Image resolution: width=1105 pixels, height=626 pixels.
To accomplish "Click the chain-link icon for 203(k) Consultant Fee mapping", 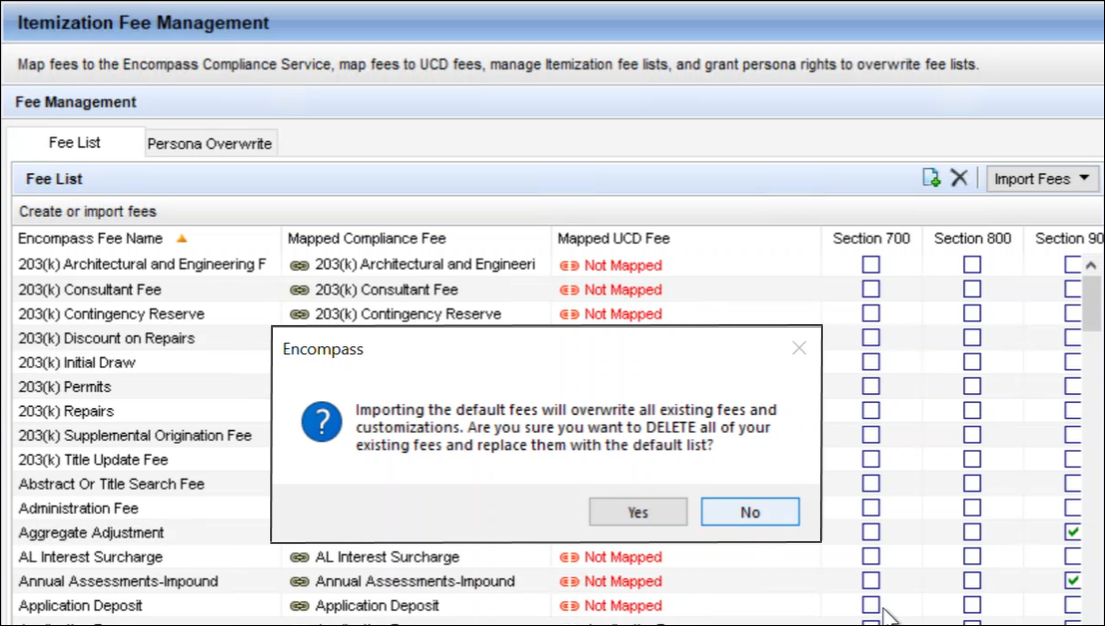I will (x=300, y=290).
